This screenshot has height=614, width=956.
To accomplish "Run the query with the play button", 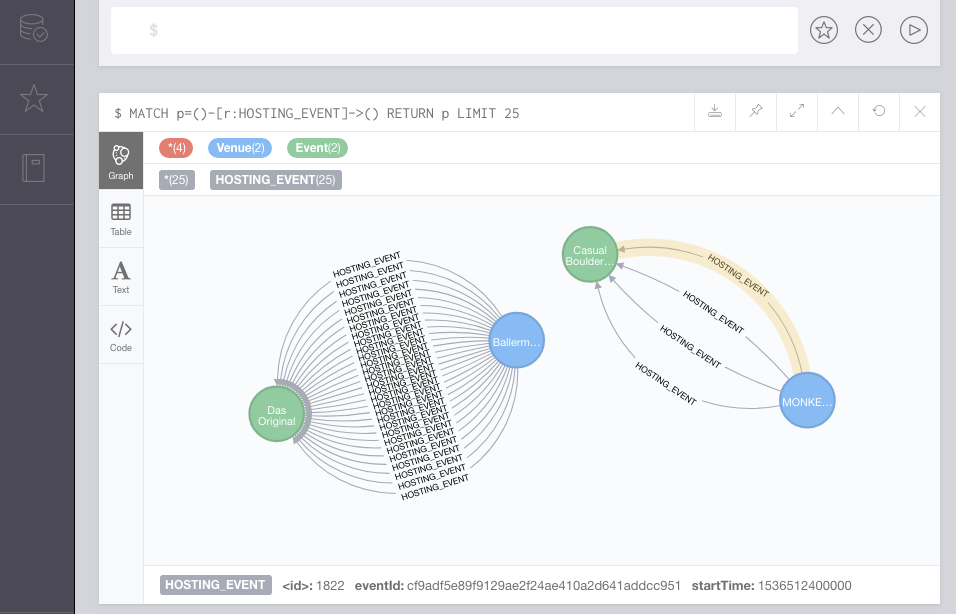I will click(913, 30).
